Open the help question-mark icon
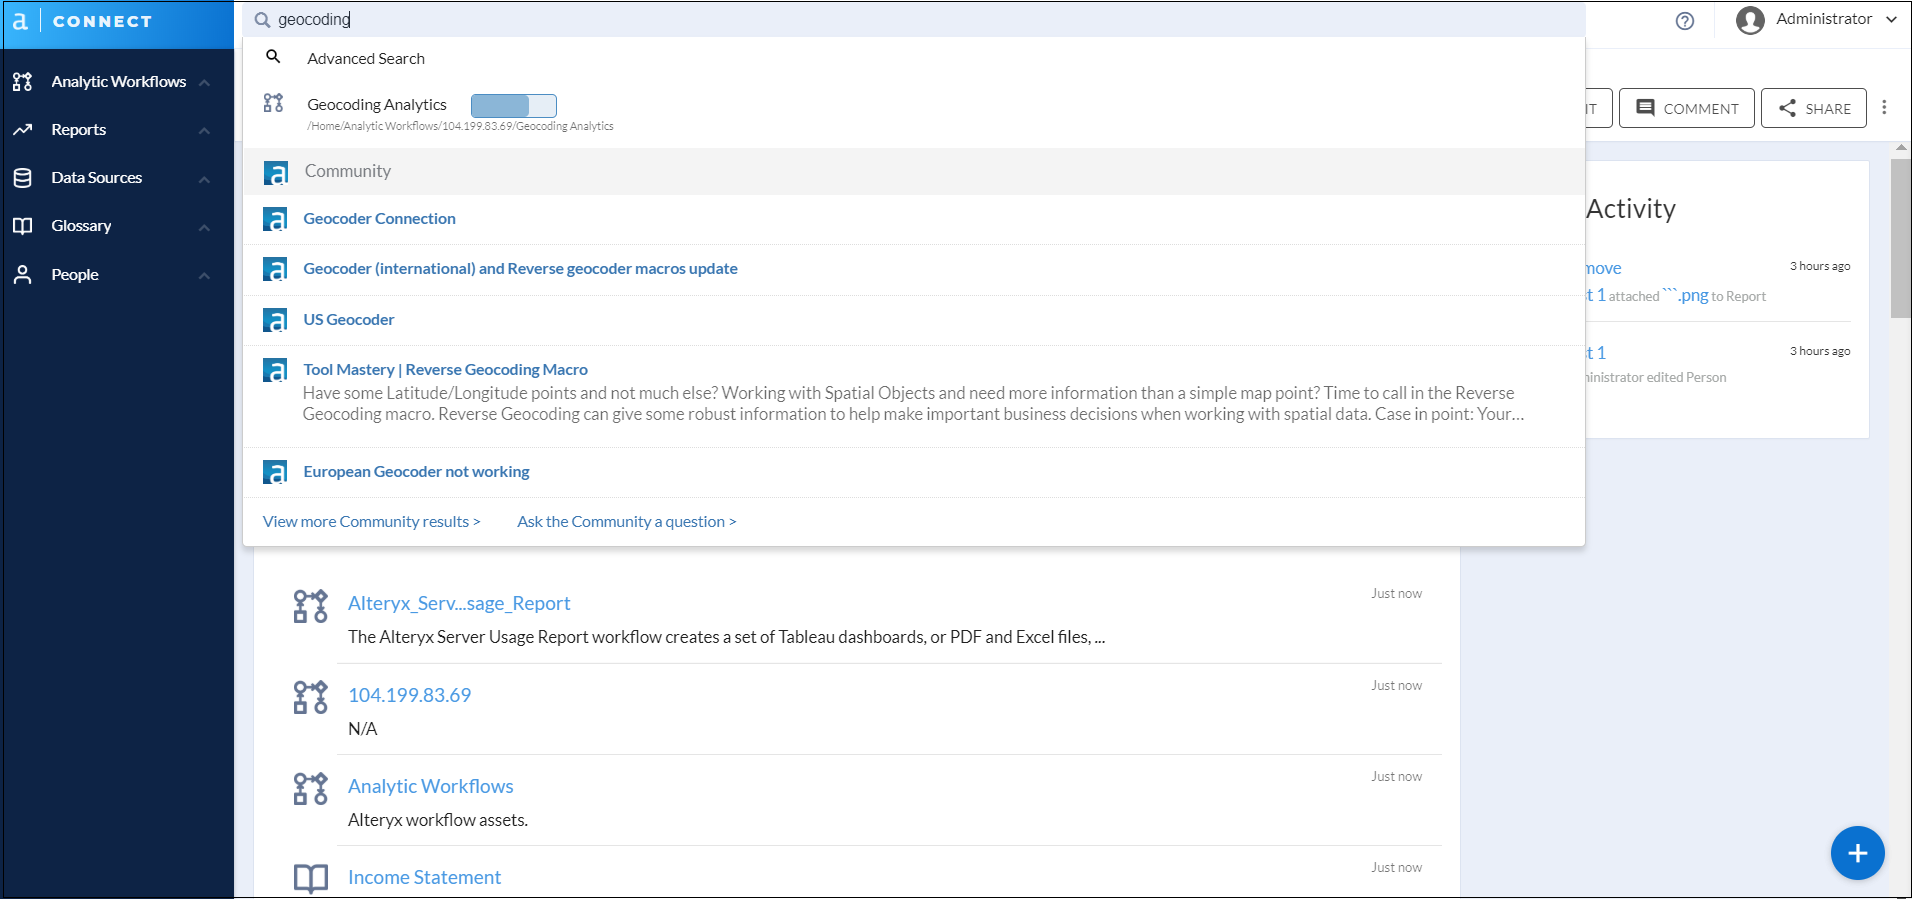This screenshot has height=899, width=1912. click(1685, 21)
